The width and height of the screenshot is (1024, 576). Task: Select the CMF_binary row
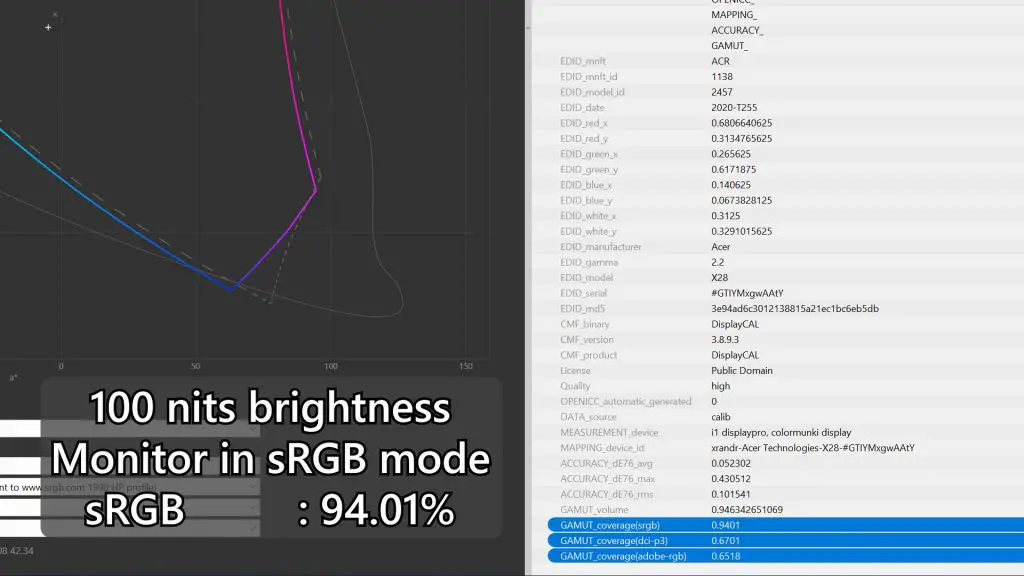[780, 324]
